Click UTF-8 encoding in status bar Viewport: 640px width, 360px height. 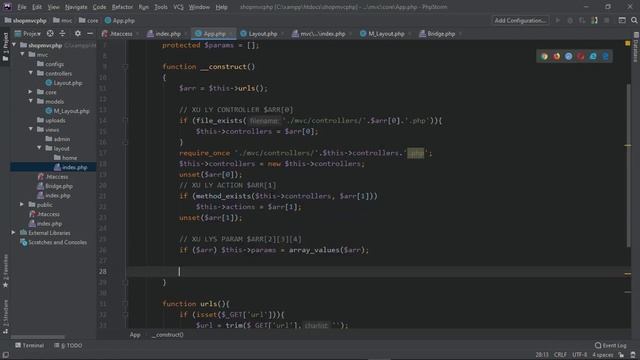[580, 355]
